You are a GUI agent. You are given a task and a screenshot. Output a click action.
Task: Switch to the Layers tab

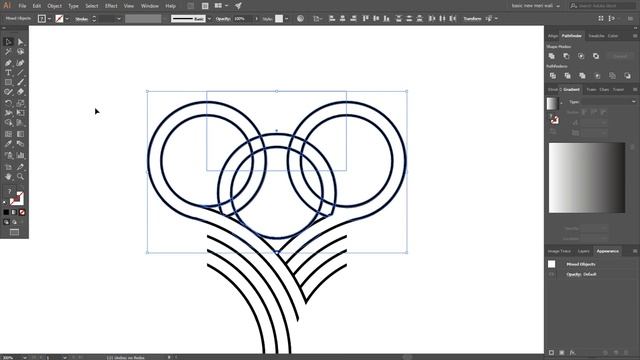point(584,251)
